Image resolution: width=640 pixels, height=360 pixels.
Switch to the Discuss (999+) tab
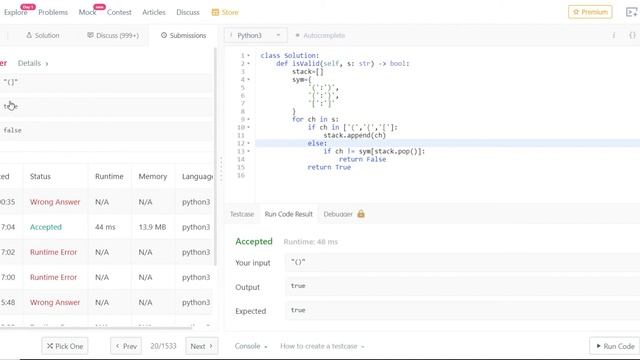click(113, 36)
